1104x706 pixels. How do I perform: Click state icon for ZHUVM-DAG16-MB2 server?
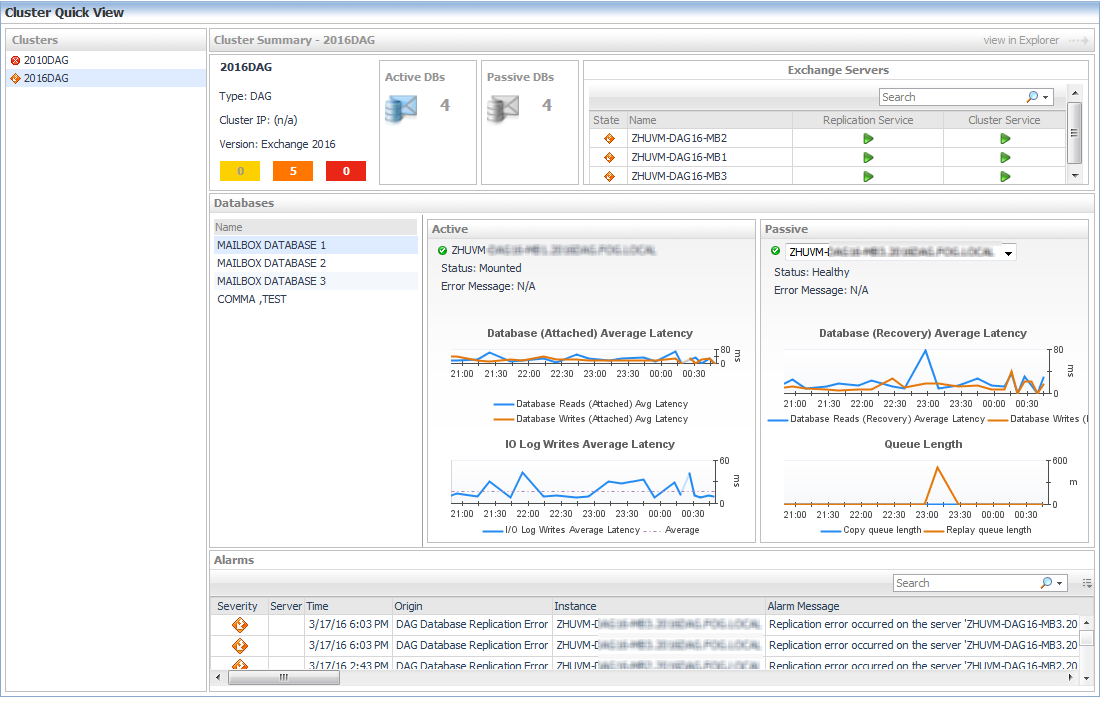[608, 139]
